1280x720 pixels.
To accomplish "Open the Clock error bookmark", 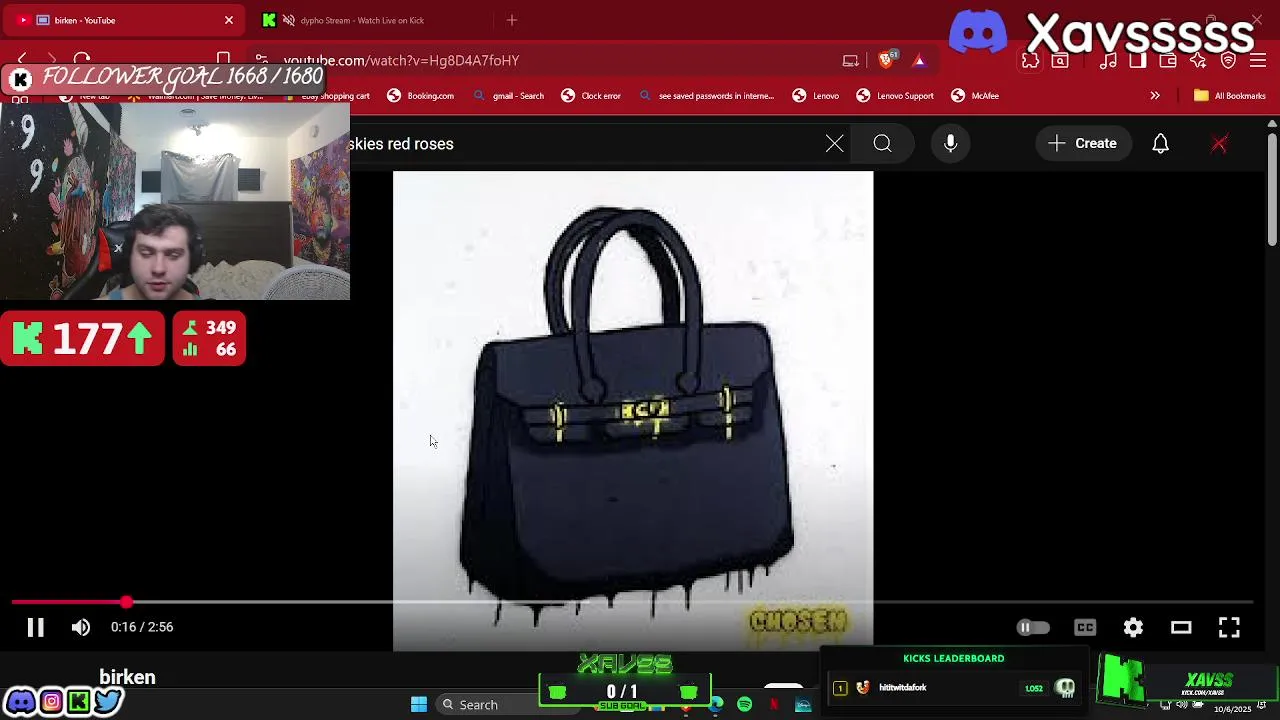I will (591, 96).
